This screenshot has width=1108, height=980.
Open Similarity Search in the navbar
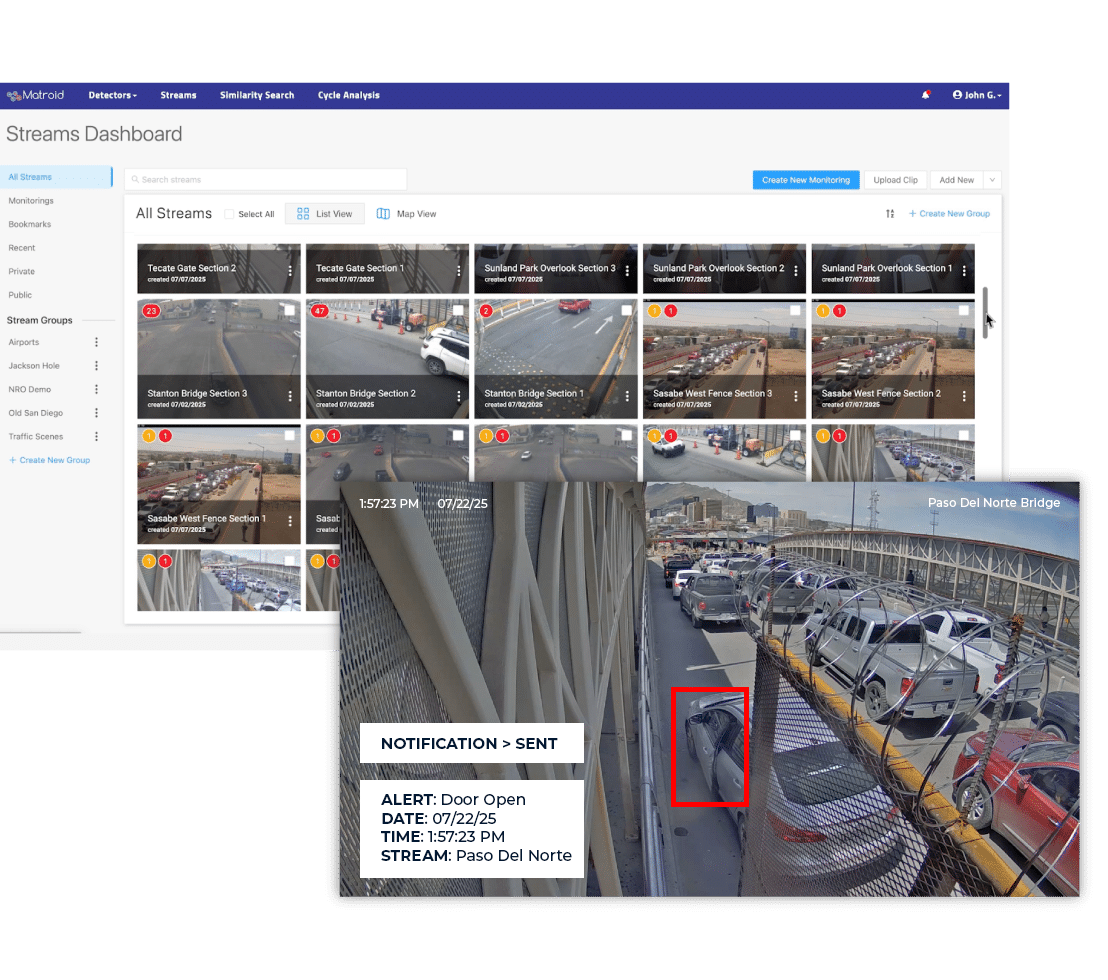[x=257, y=95]
